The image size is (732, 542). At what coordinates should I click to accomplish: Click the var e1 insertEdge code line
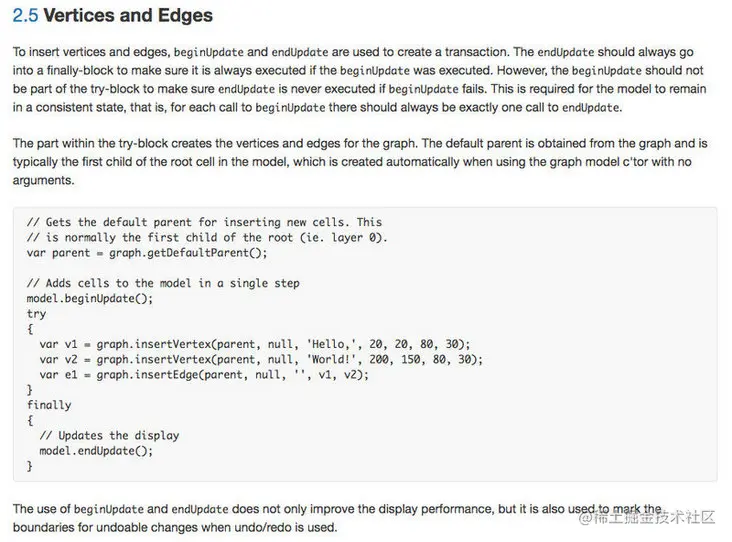204,374
